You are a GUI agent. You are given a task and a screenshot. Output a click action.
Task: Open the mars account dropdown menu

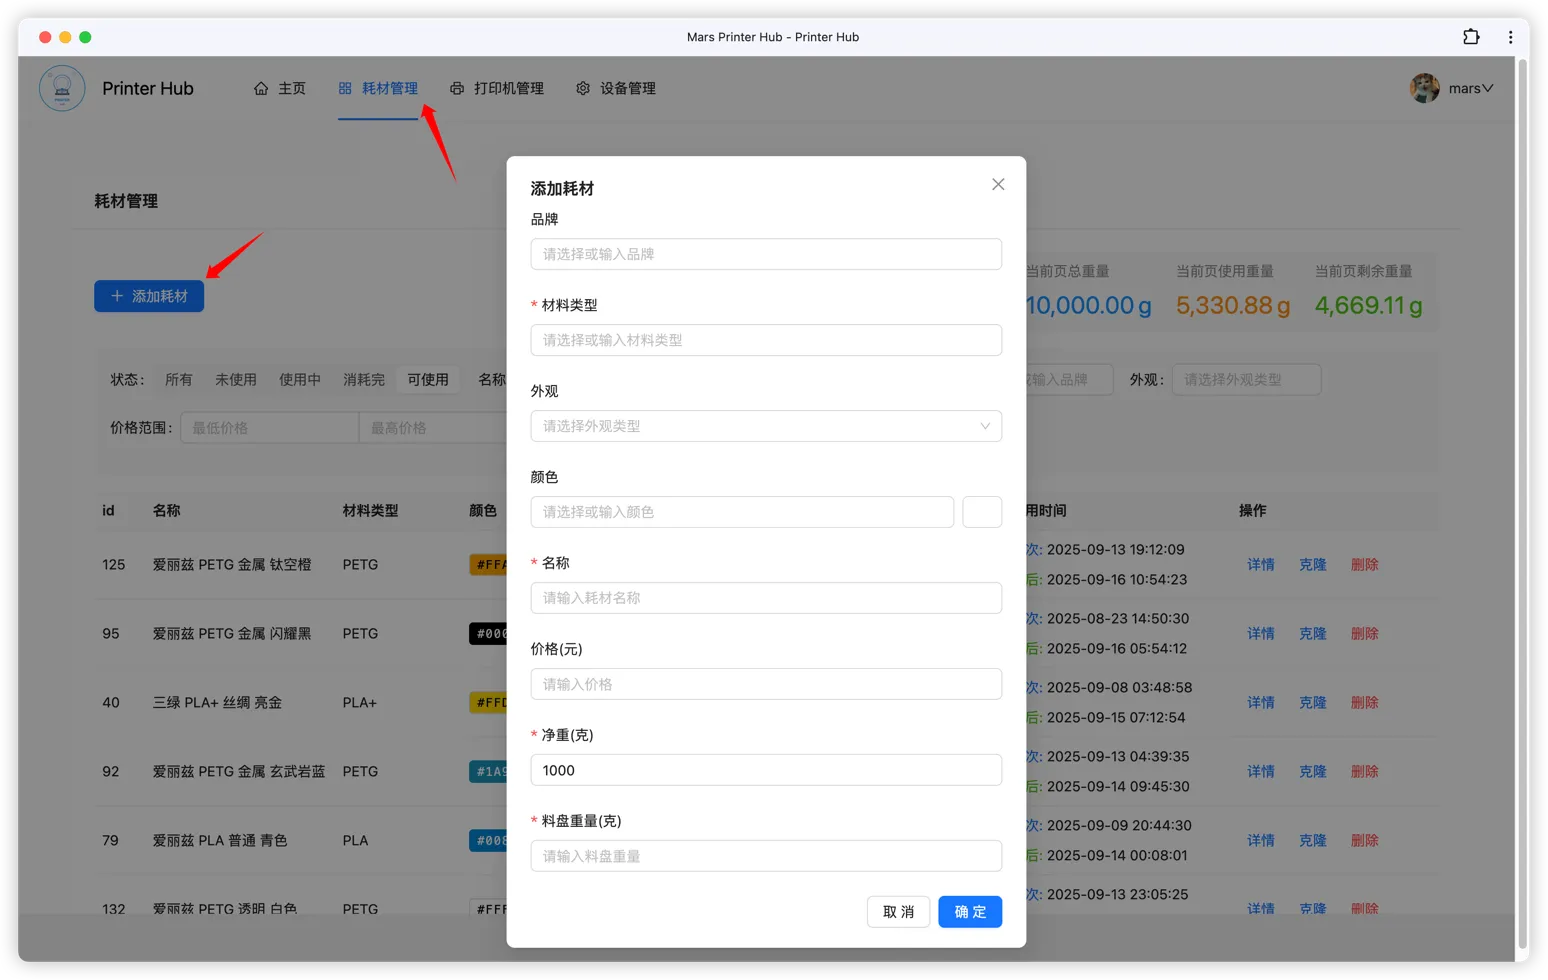tap(1467, 88)
